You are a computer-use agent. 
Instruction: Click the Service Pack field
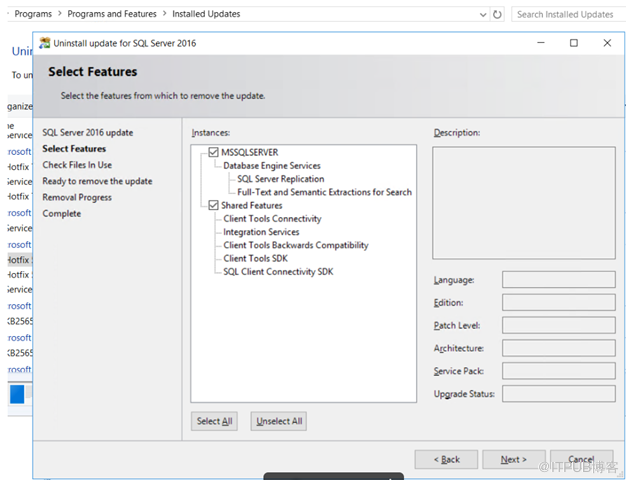click(x=559, y=371)
